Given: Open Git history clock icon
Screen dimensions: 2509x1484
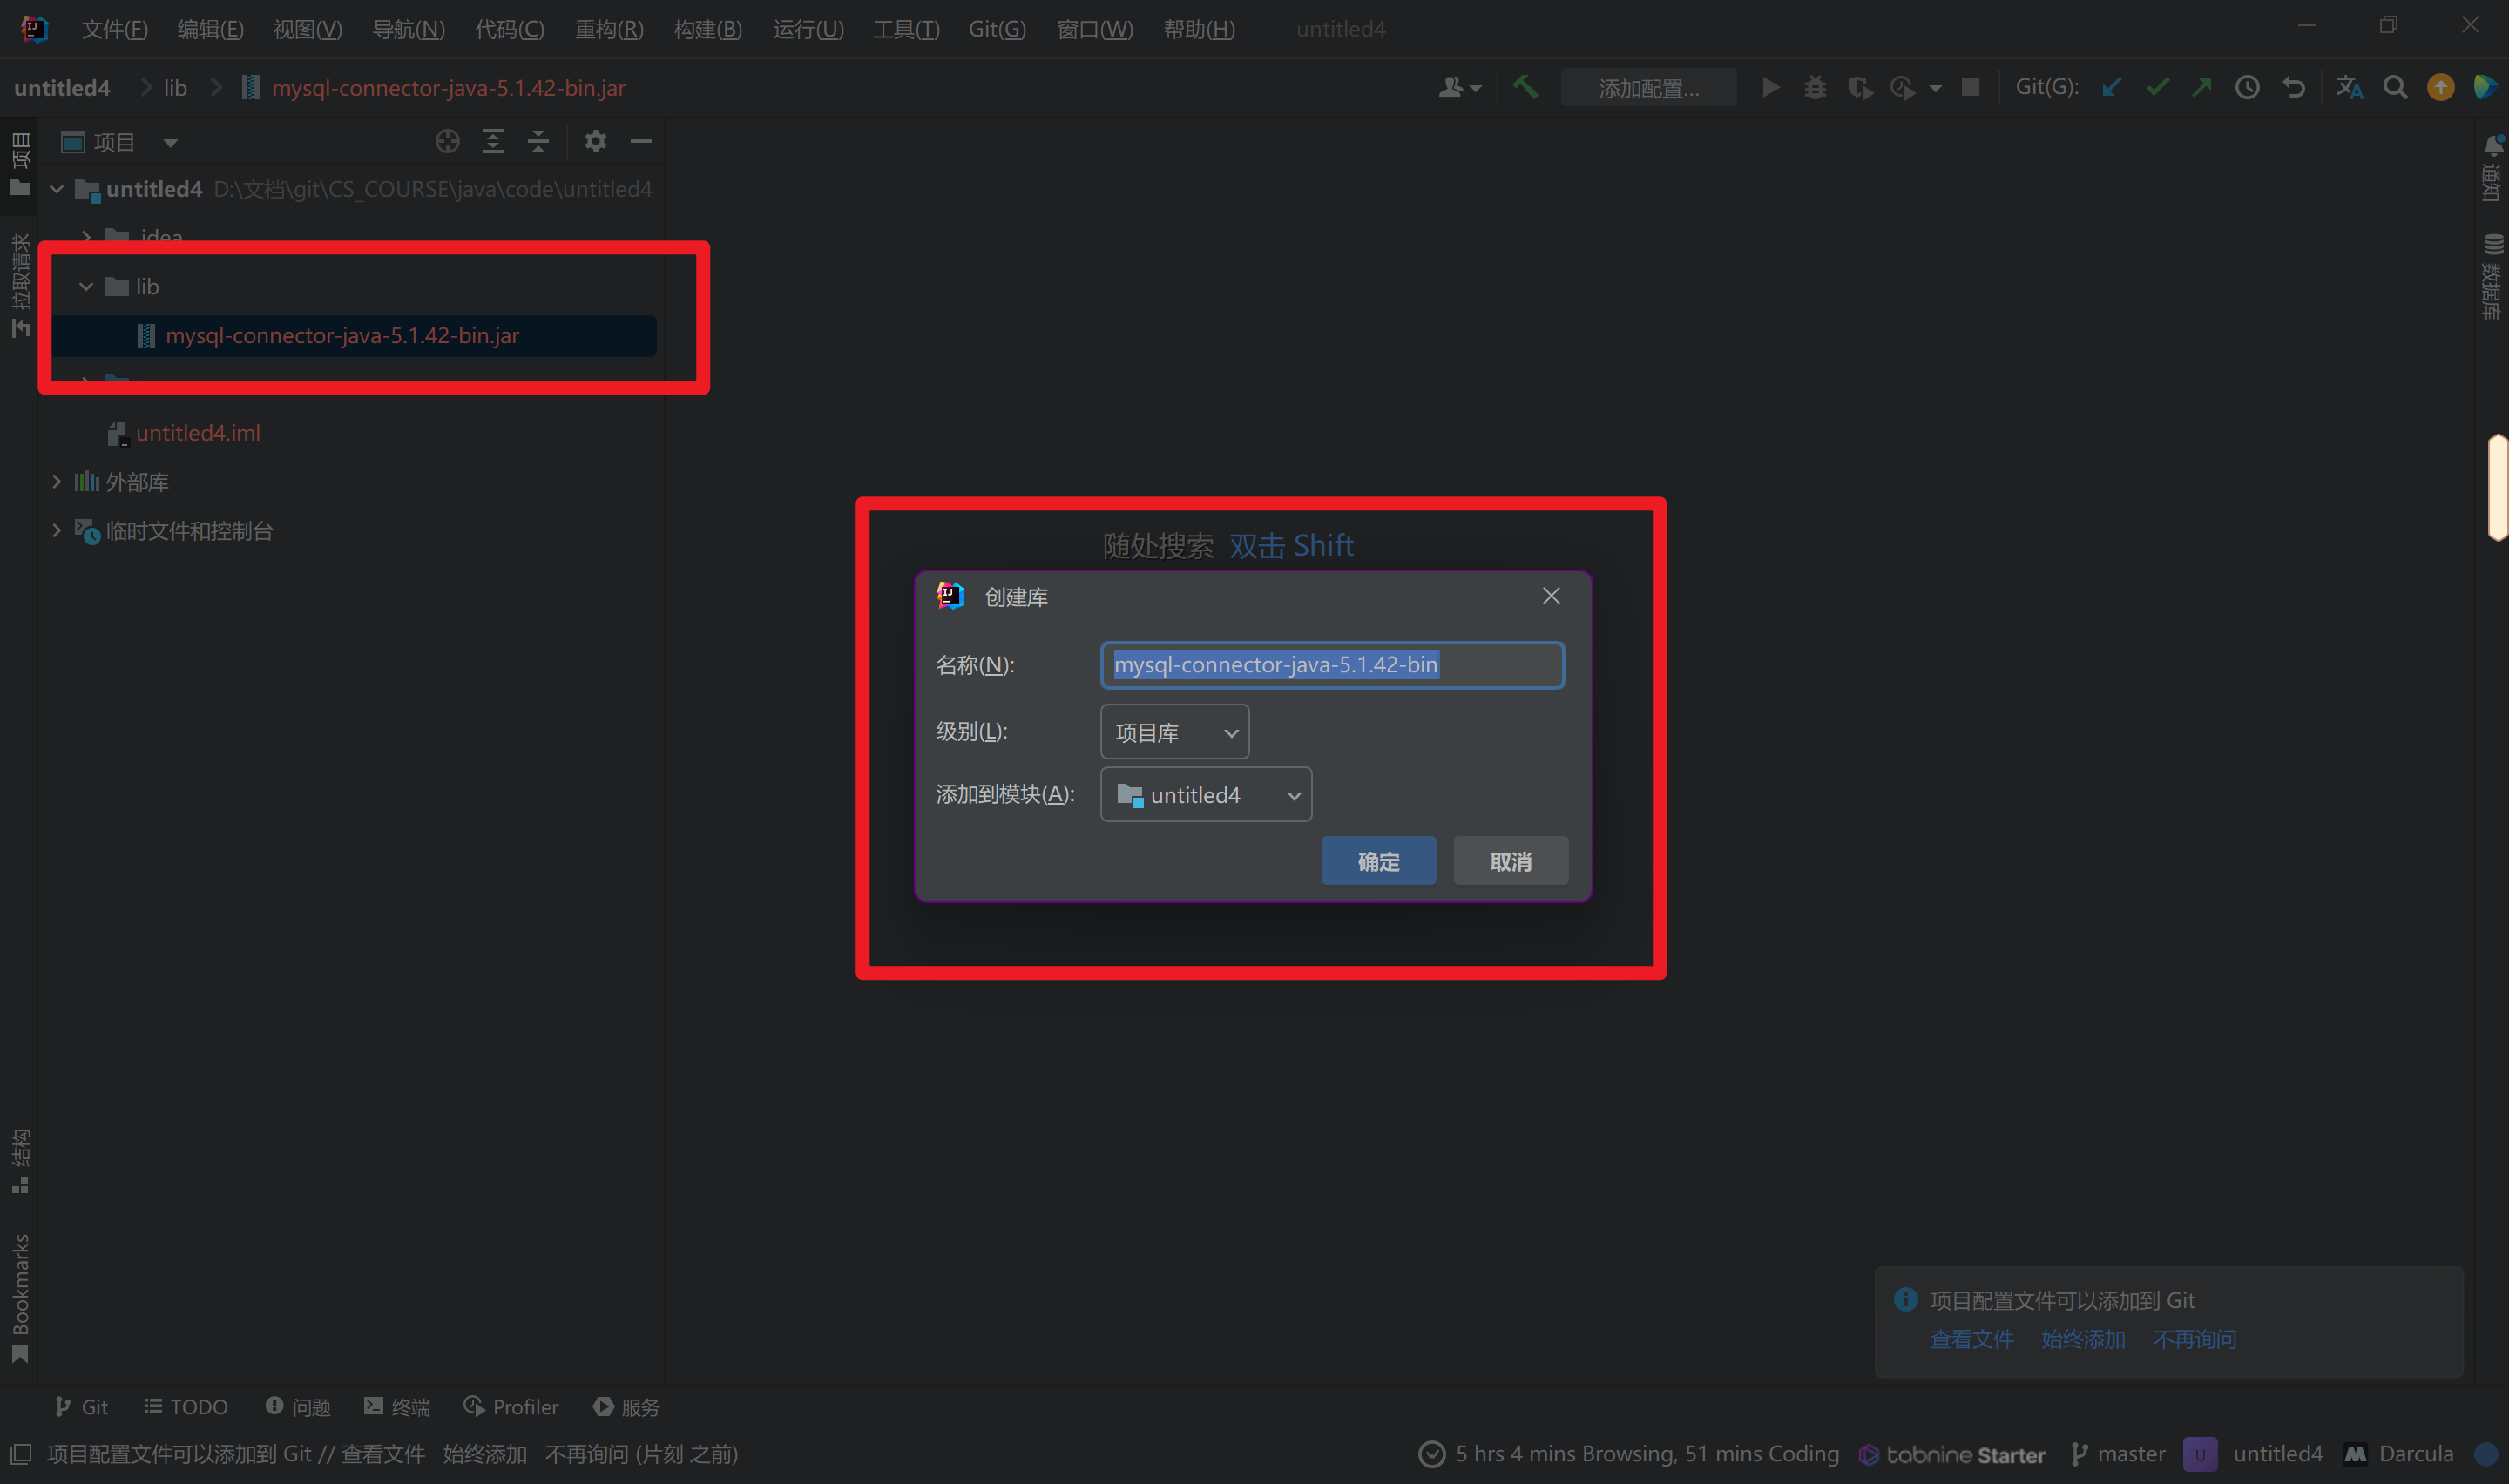Looking at the screenshot, I should tap(2247, 87).
